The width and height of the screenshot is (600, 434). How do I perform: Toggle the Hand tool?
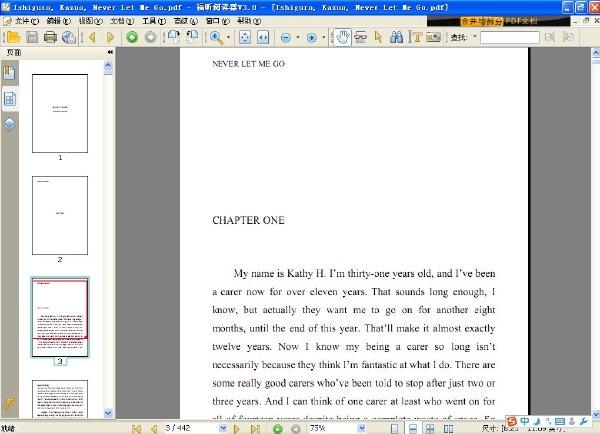[342, 37]
